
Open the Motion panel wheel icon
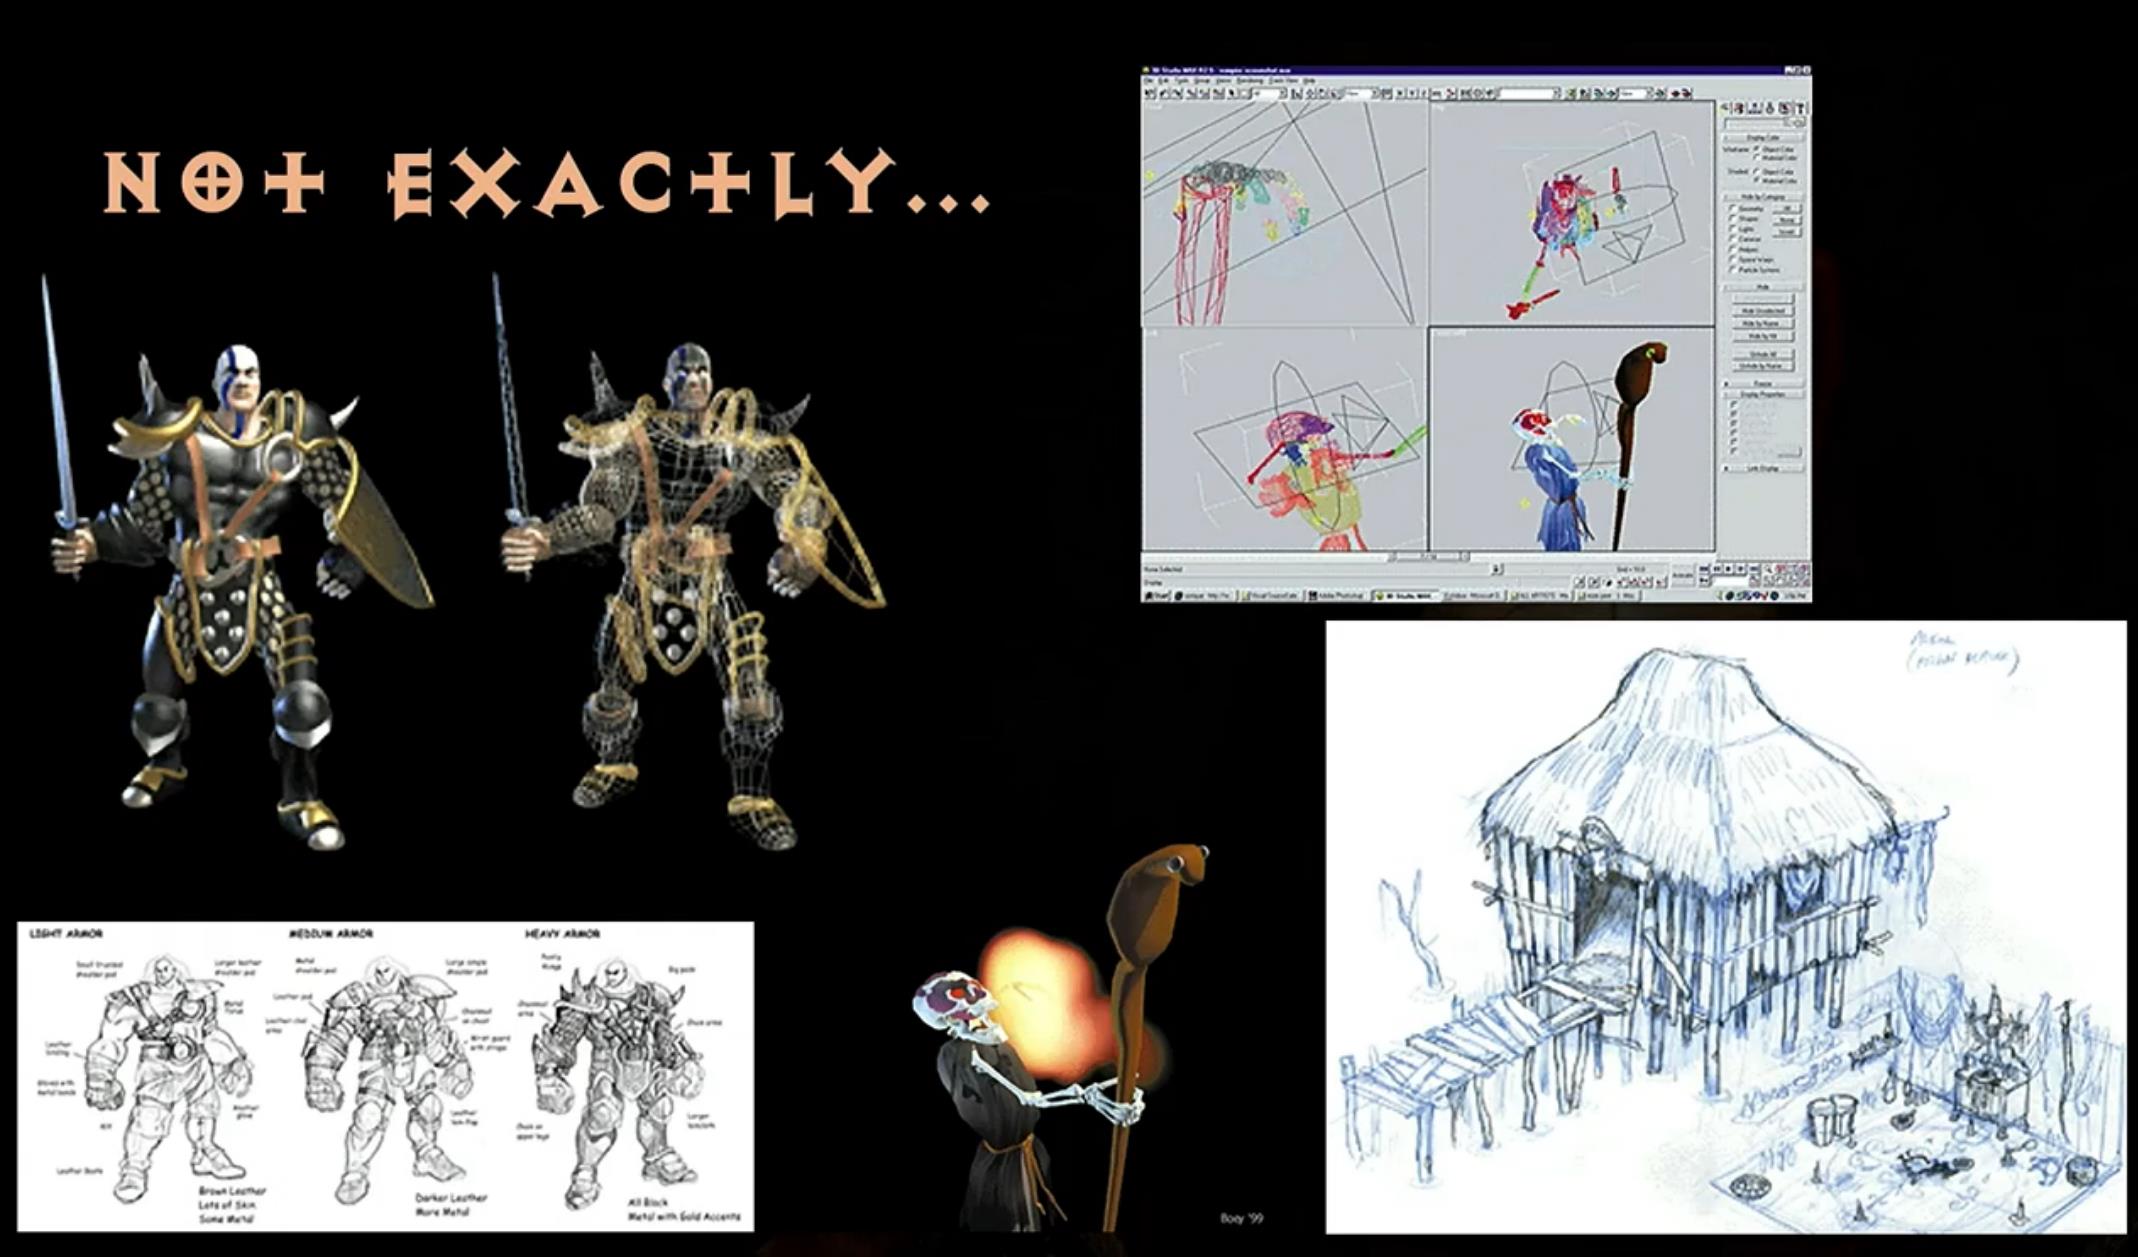click(x=1769, y=108)
